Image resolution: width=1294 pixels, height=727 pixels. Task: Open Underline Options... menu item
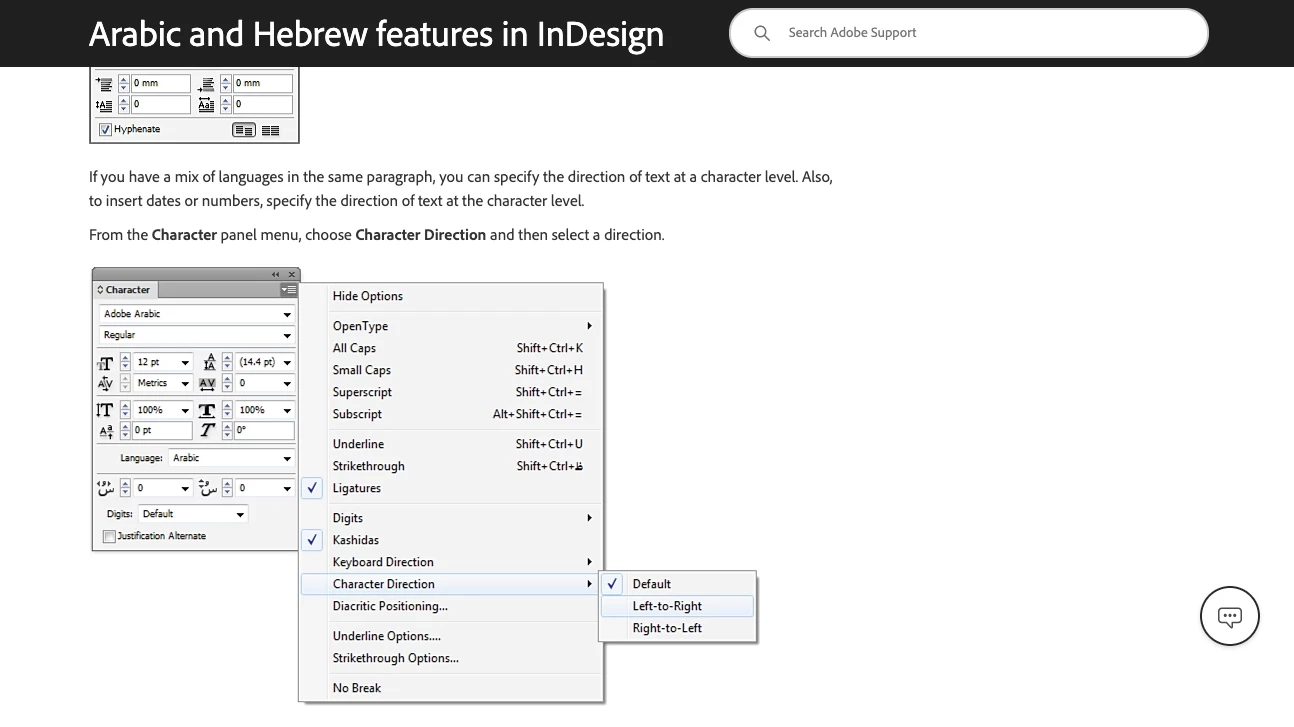coord(386,636)
